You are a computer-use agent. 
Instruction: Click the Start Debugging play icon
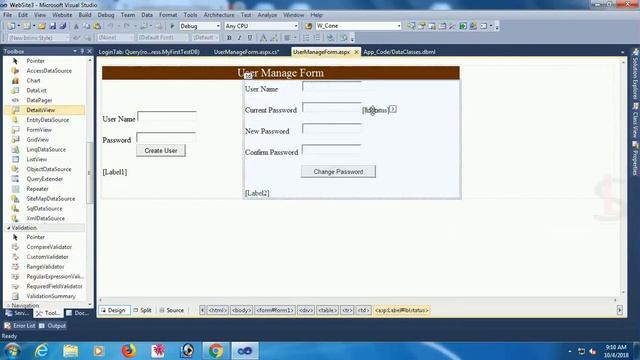[x=172, y=26]
